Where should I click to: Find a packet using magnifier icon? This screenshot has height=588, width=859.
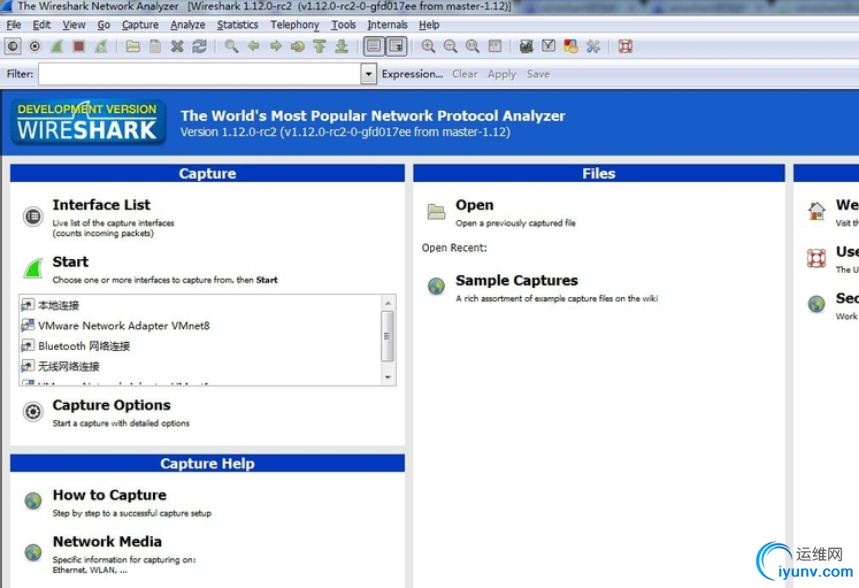click(x=231, y=47)
